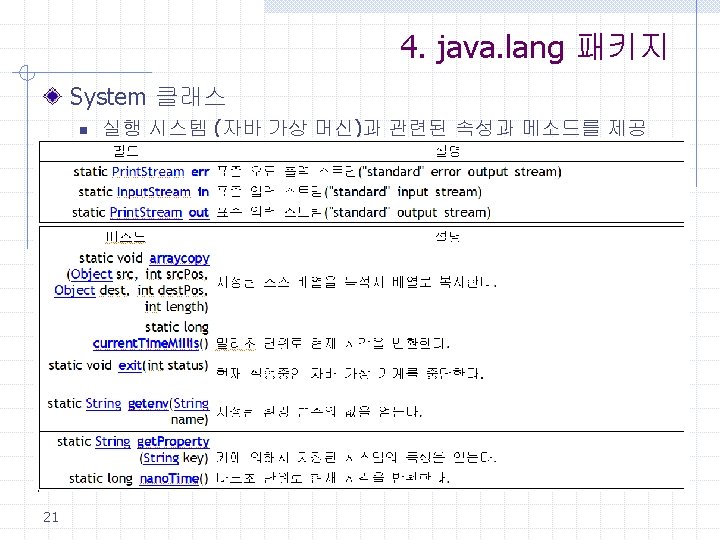This screenshot has width=720, height=540.
Task: Select the 'int length)' parameter text
Action: click(x=176, y=307)
